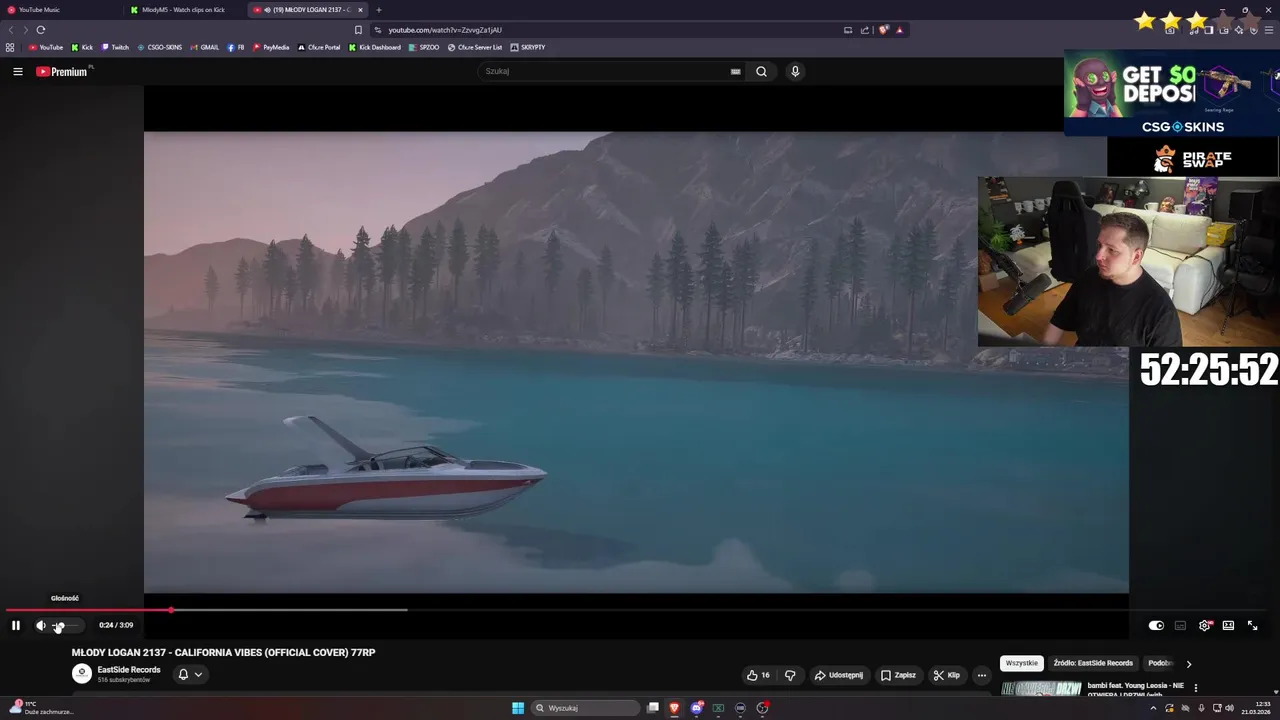This screenshot has height=720, width=1280.
Task: Expand filter chips with right chevron arrow
Action: coord(1188,663)
